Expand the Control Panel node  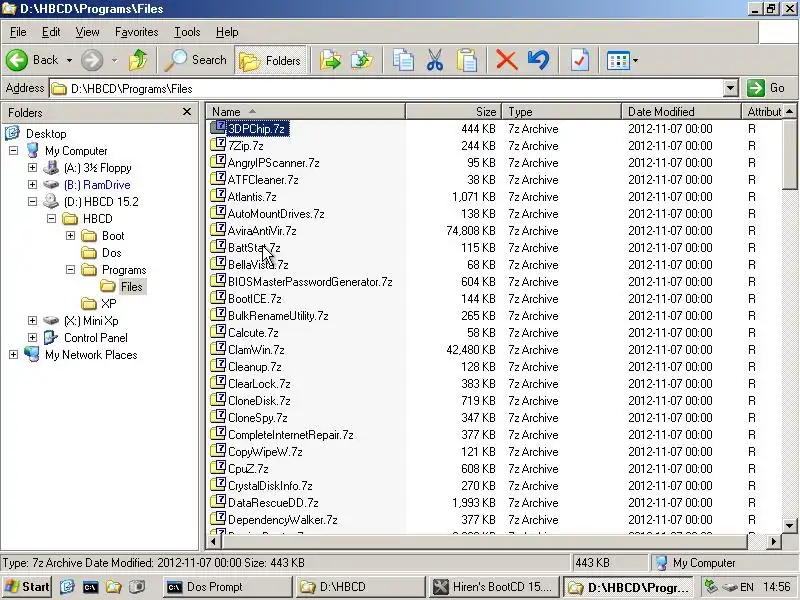coord(32,337)
